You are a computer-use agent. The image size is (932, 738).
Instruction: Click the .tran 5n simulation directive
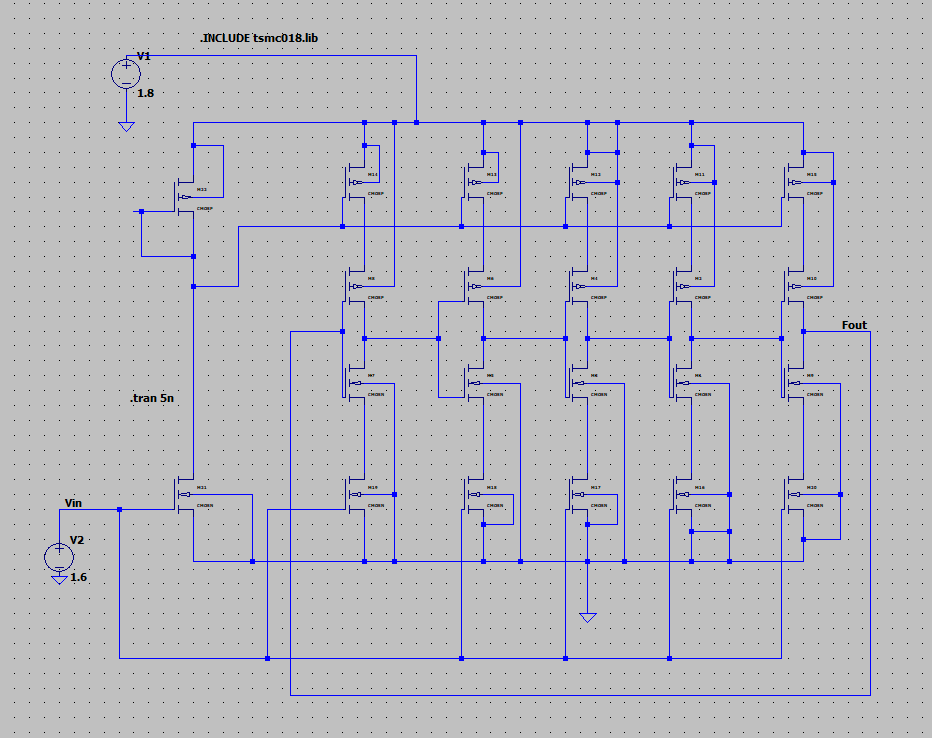coord(152,399)
